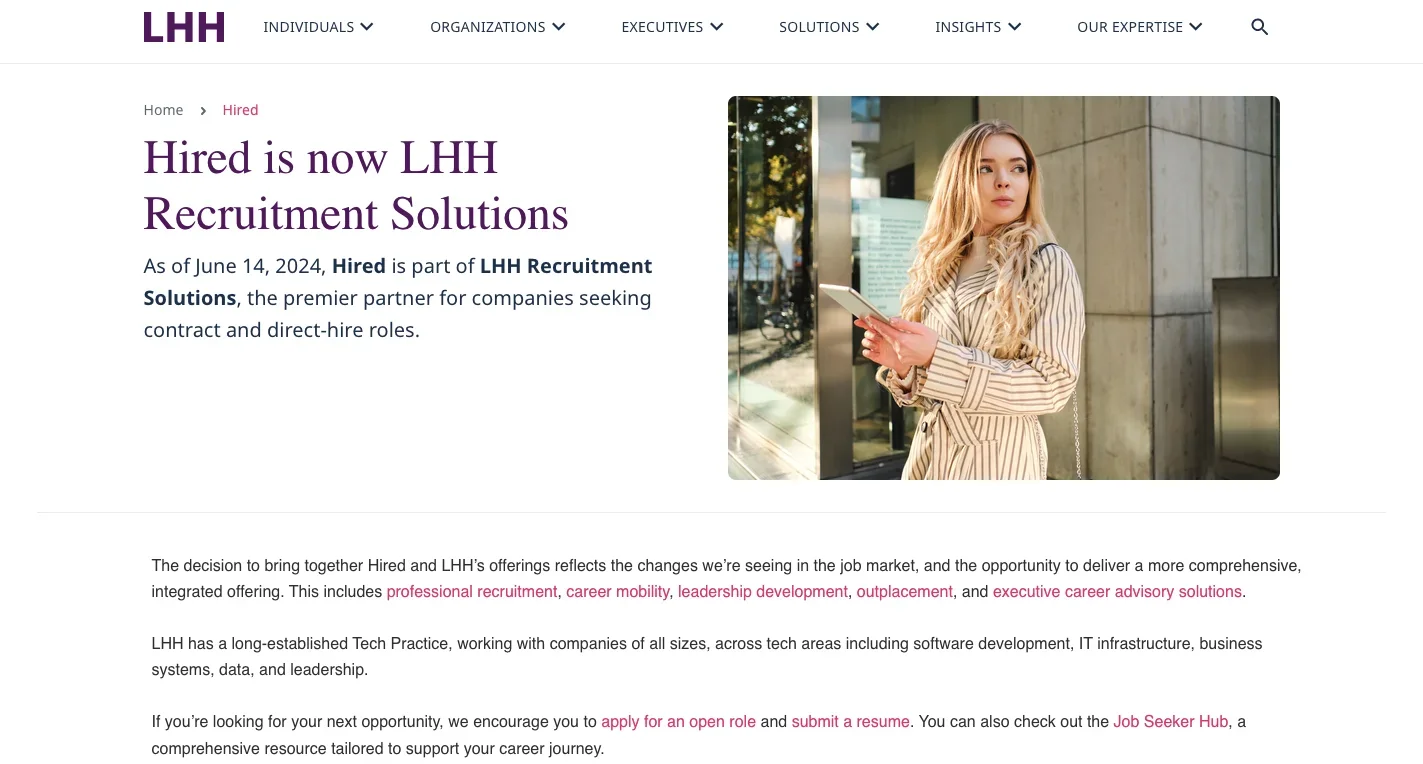The image size is (1423, 764).
Task: Follow the apply for an open role link
Action: [x=678, y=721]
